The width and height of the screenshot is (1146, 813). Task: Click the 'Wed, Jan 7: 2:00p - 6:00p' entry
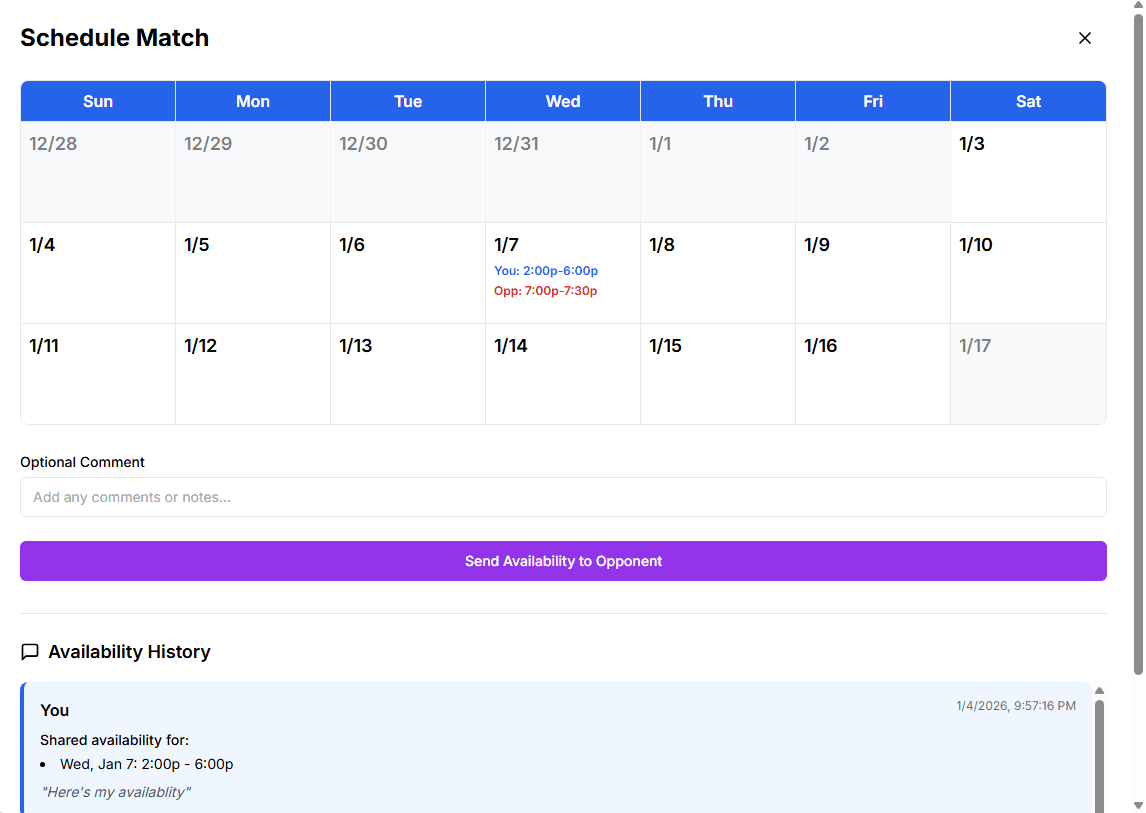[x=145, y=763]
